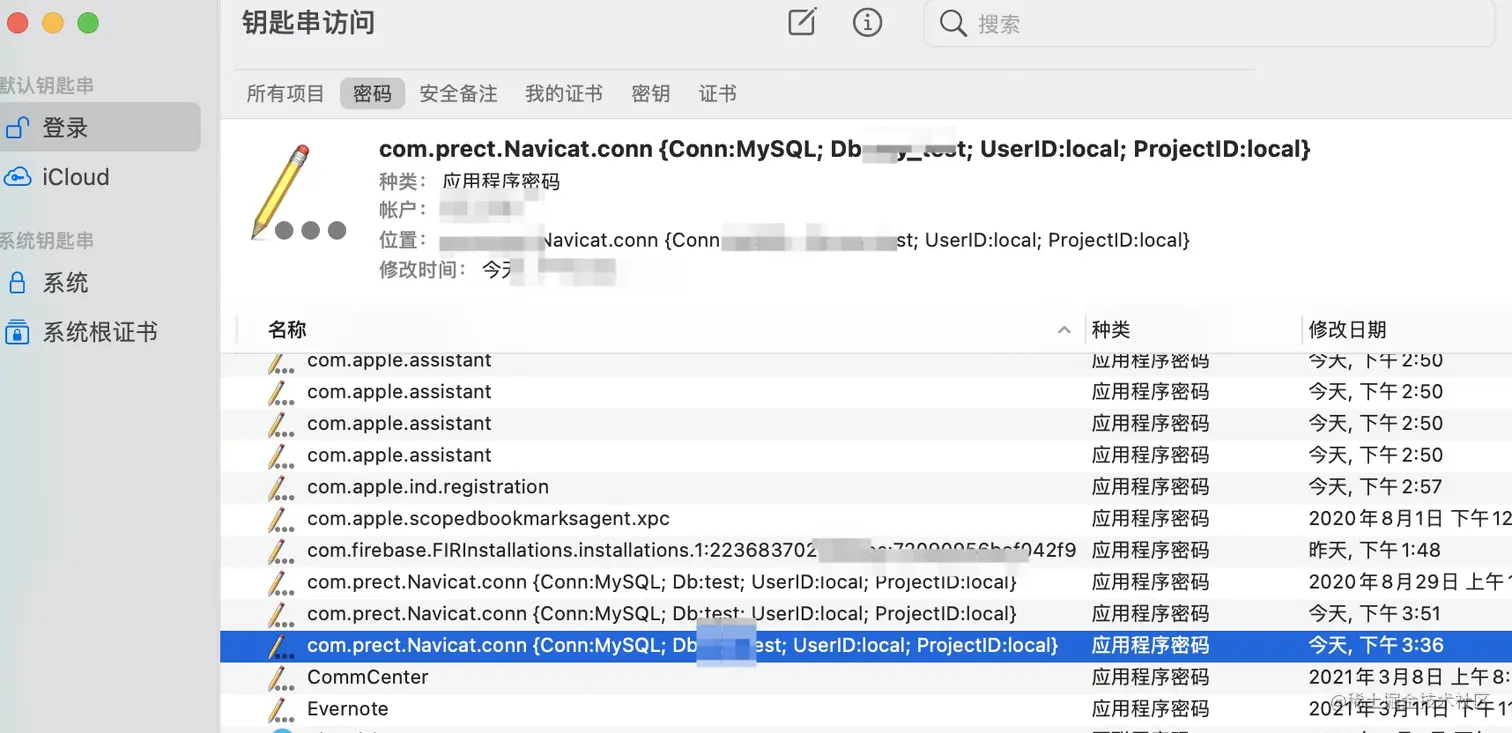
Task: Click the iCloud cloud key icon
Action: point(18,177)
